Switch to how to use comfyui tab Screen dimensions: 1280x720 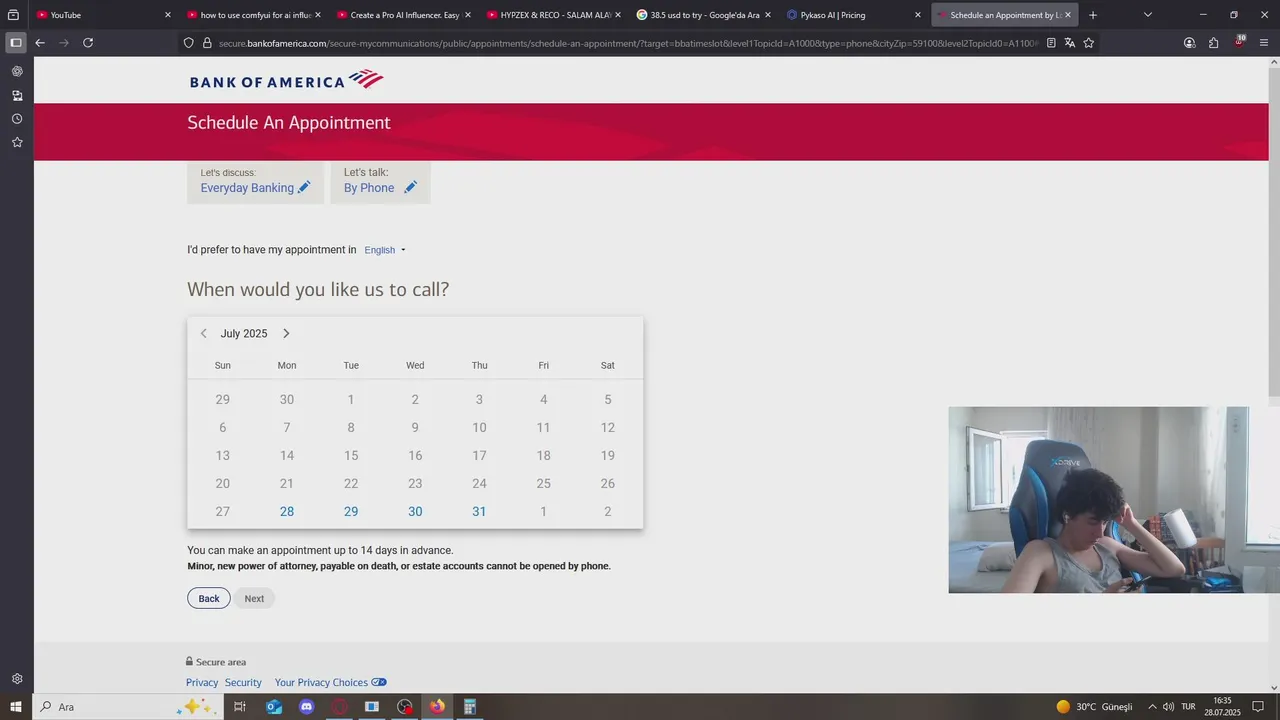coord(254,15)
